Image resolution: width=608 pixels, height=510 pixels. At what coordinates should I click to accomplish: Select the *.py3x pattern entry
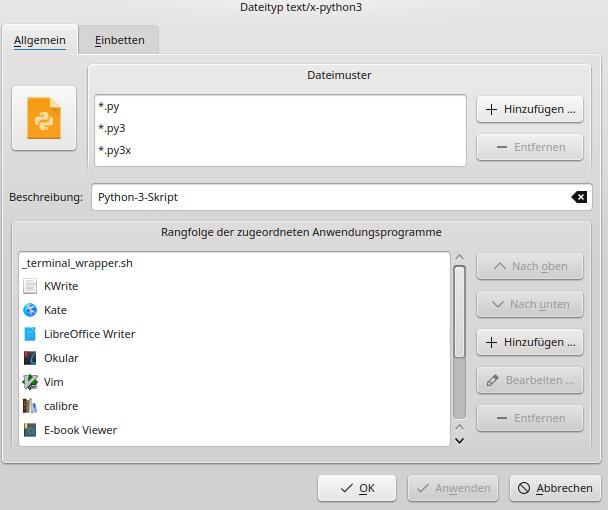point(115,150)
